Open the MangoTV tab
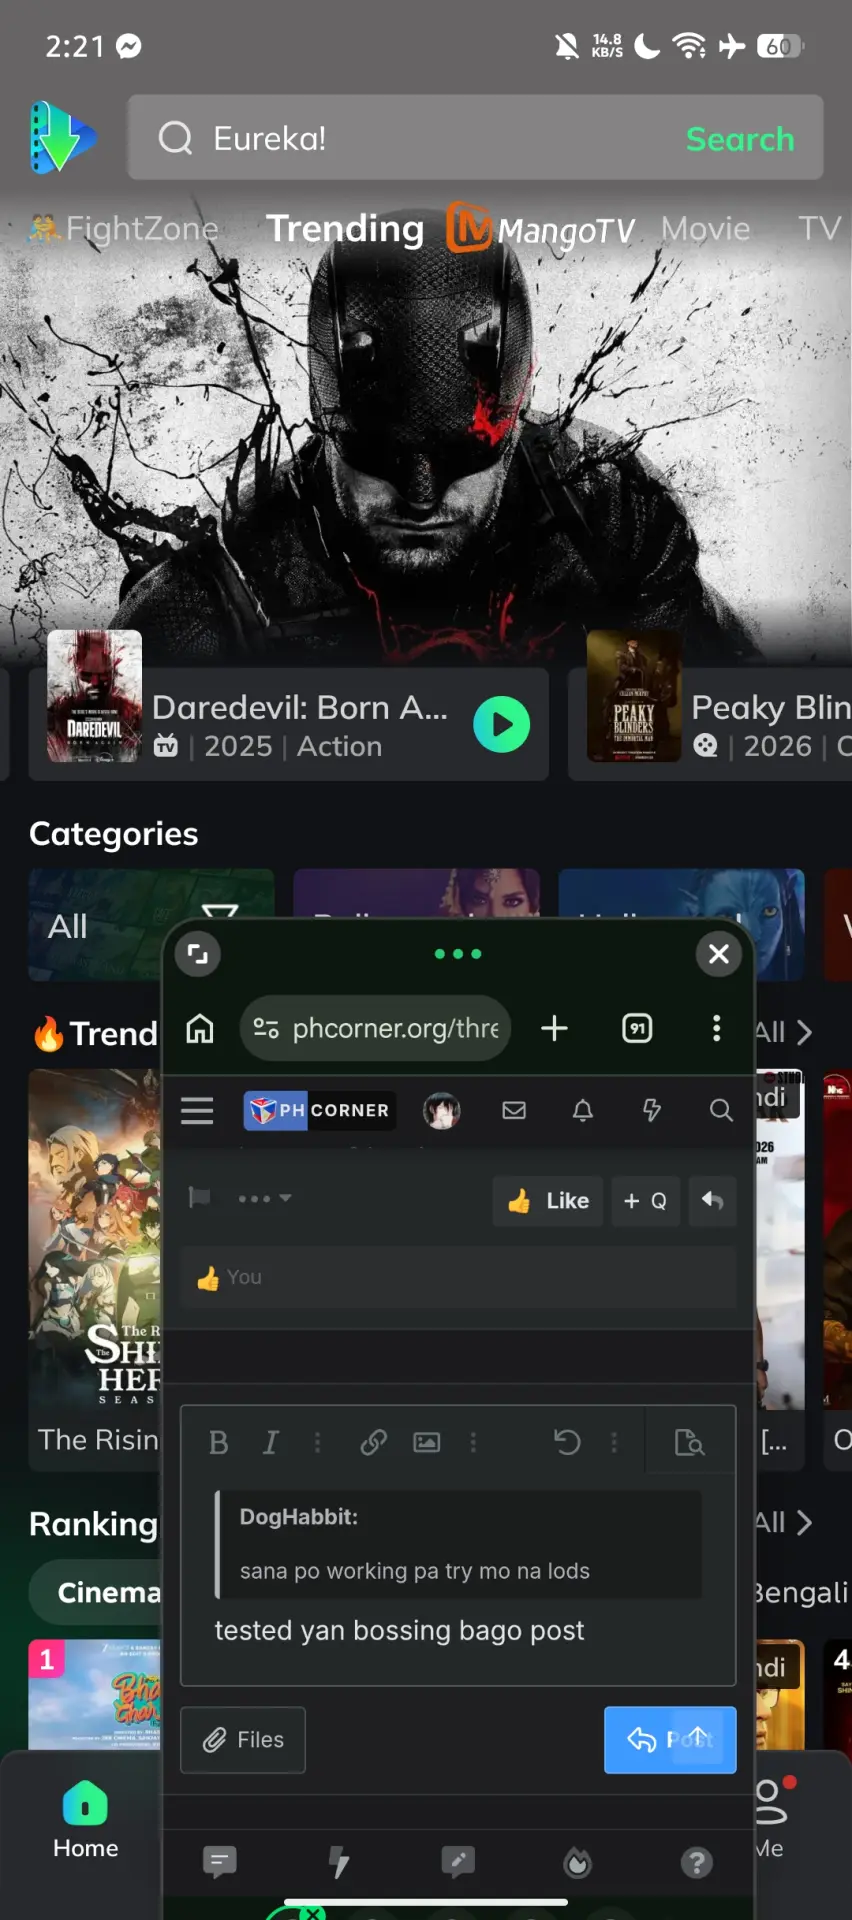Image resolution: width=852 pixels, height=1920 pixels. 541,228
